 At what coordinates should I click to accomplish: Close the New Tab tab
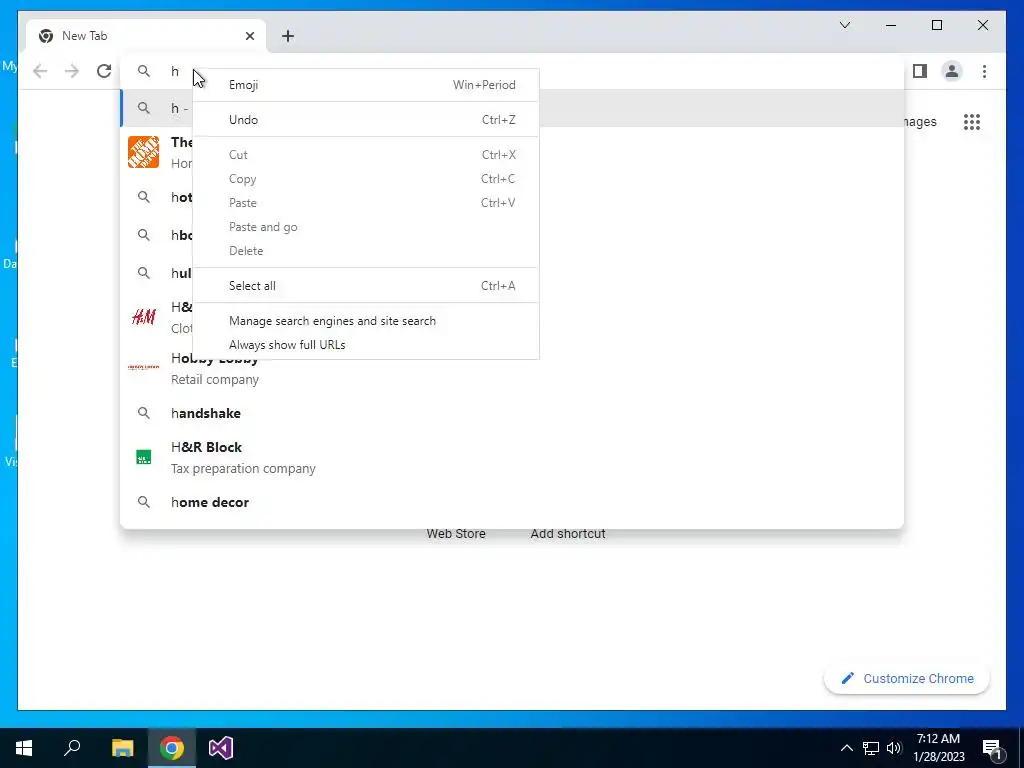click(x=249, y=36)
